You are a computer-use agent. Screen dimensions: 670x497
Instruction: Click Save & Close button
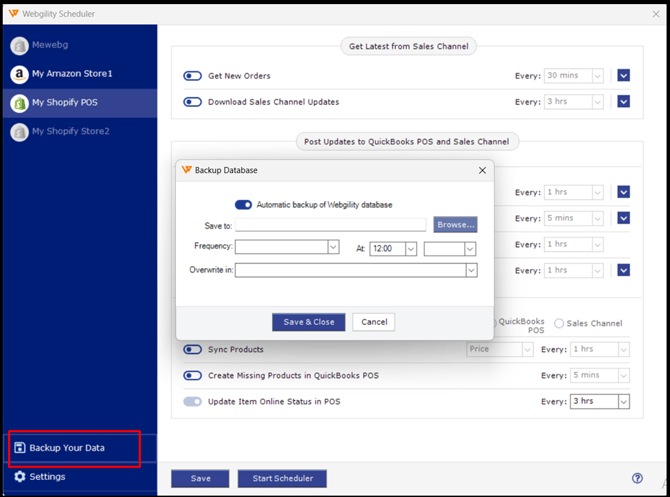pos(308,322)
